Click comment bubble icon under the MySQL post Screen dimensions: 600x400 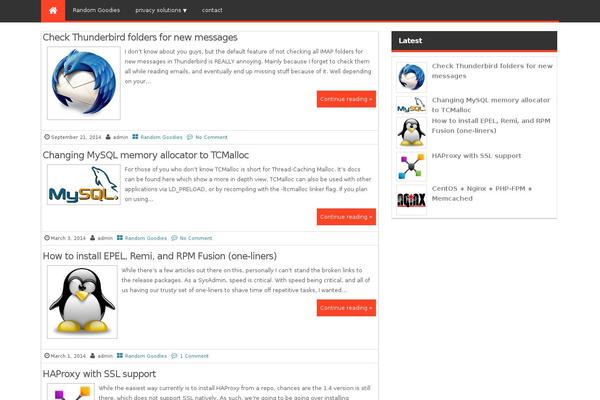click(174, 238)
